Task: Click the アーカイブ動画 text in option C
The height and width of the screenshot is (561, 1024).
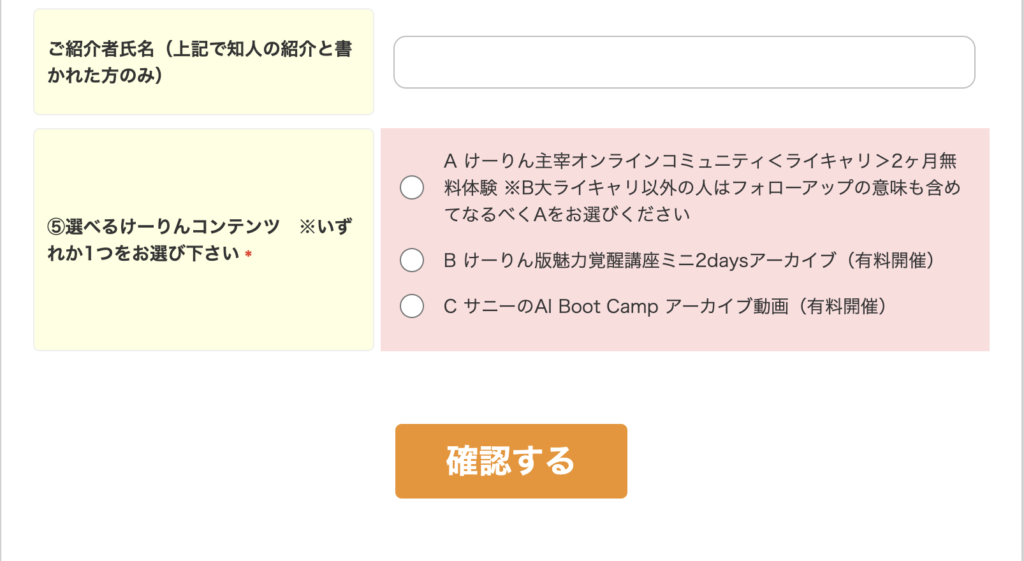Action: (x=726, y=306)
